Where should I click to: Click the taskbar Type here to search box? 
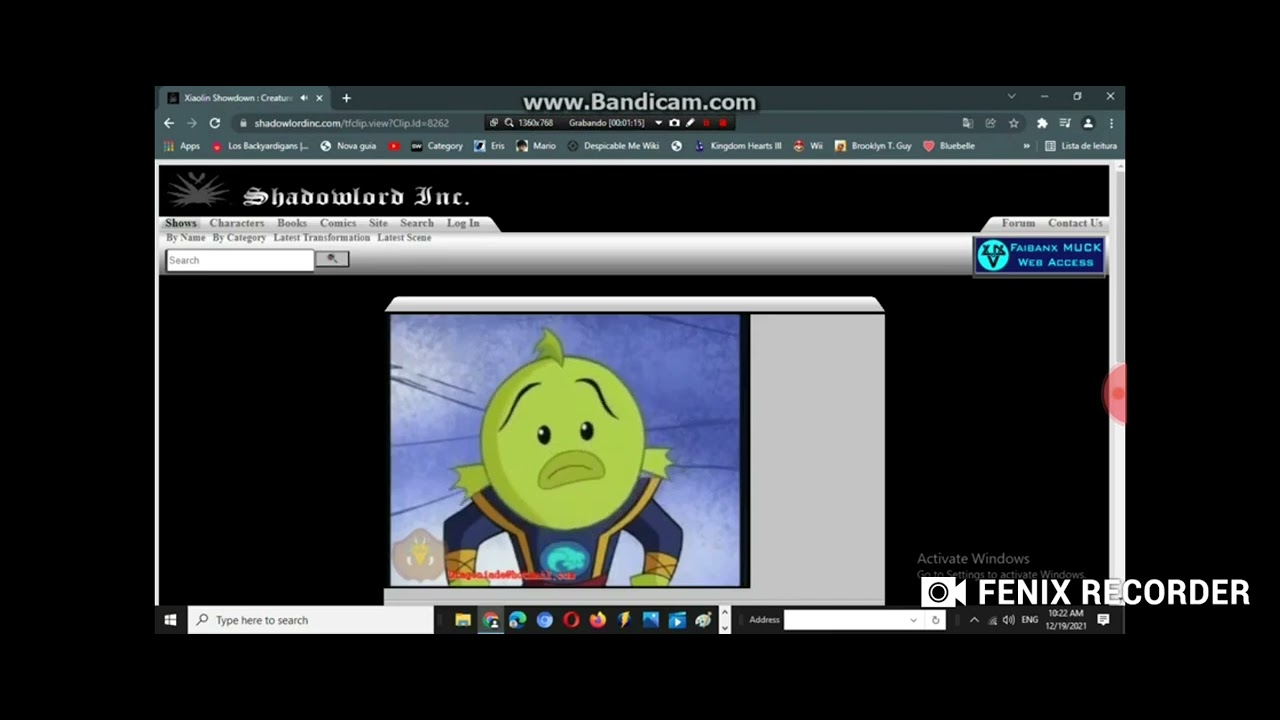(x=310, y=620)
